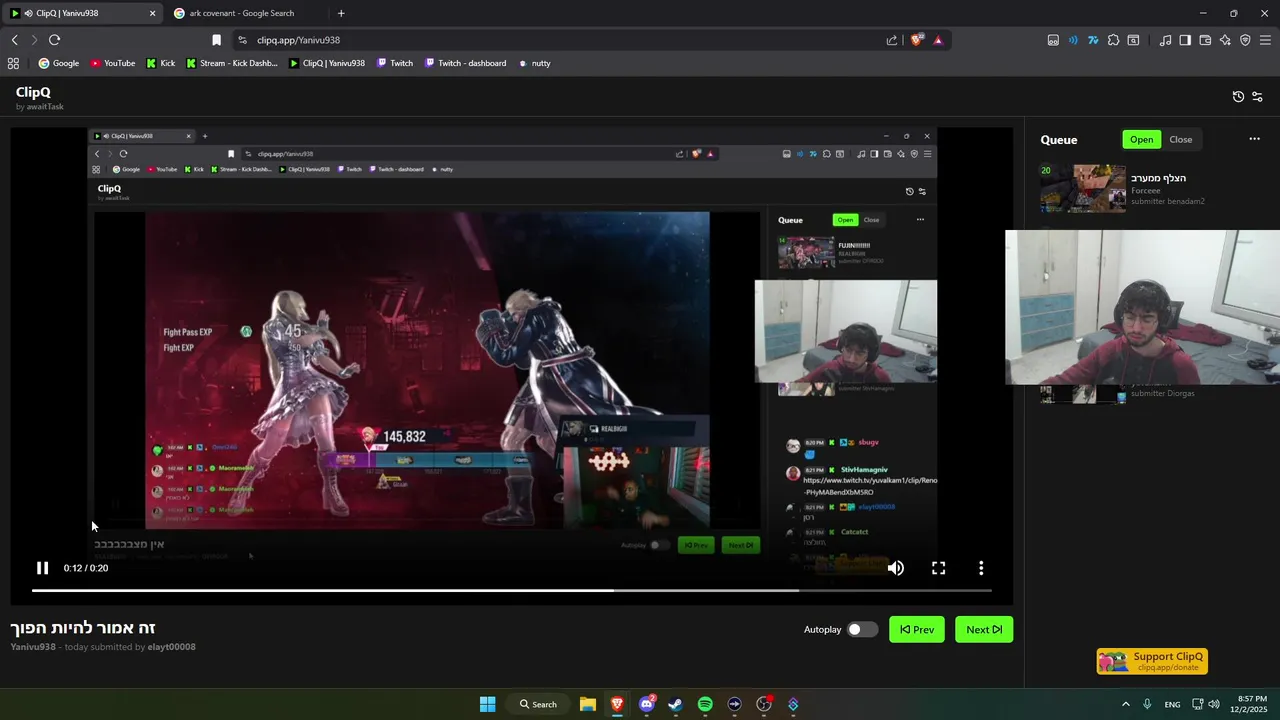
Task: Open a new browser tab
Action: click(341, 13)
